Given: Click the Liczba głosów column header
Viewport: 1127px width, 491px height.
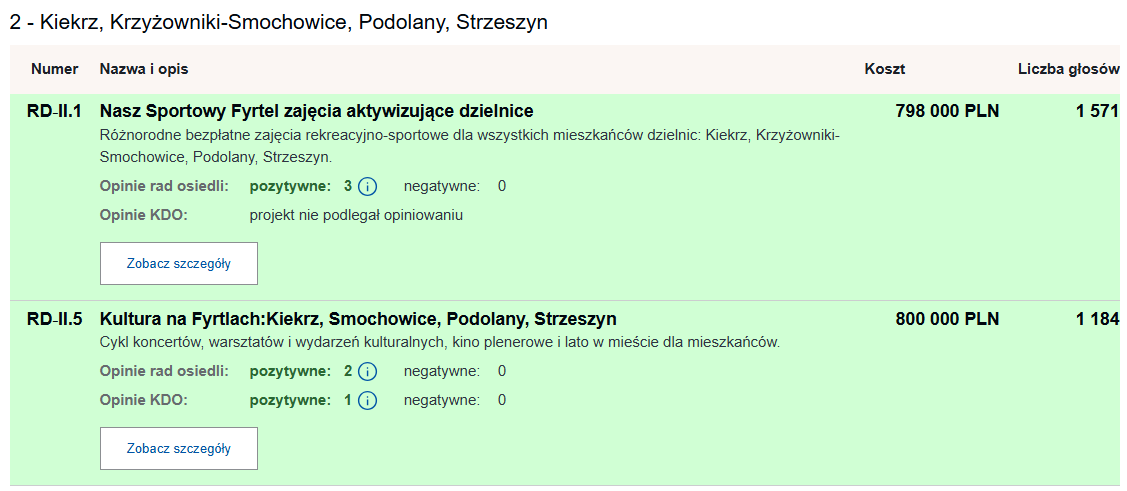Looking at the screenshot, I should click(1067, 69).
